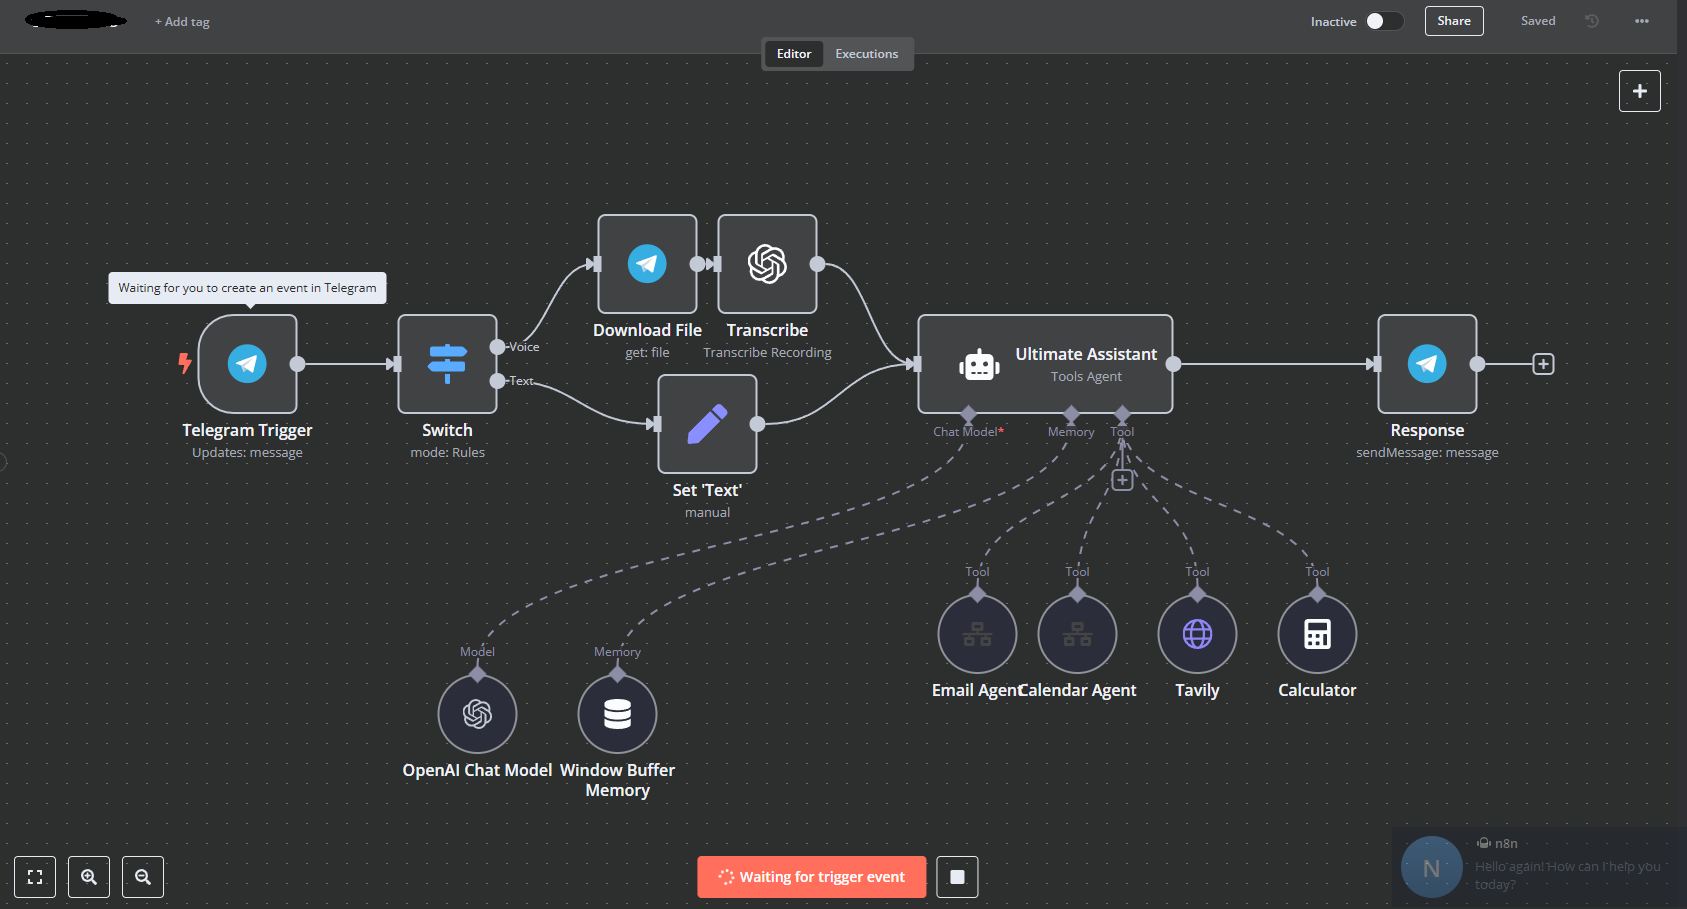Viewport: 1687px width, 909px height.
Task: Click the trigger lightning bolt icon
Action: click(x=184, y=363)
